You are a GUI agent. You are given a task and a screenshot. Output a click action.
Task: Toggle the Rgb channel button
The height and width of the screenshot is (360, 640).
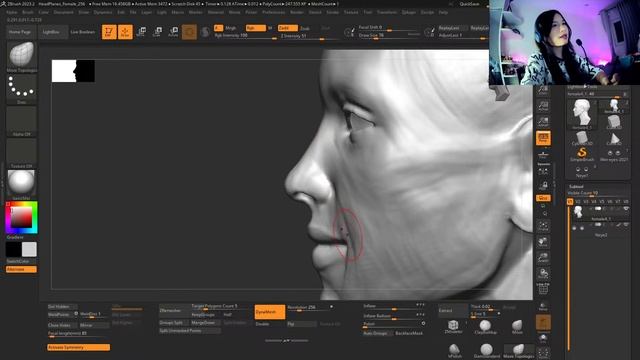[x=256, y=28]
